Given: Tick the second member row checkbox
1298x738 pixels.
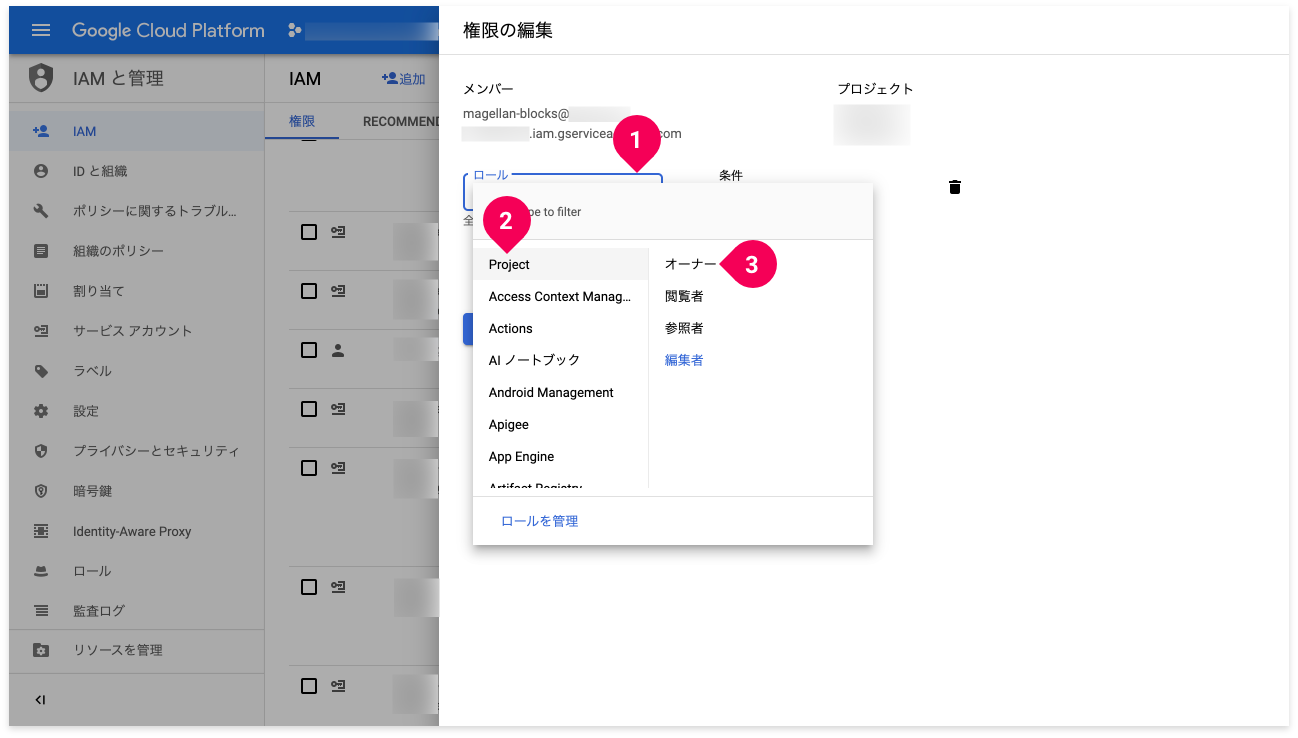Looking at the screenshot, I should (309, 291).
